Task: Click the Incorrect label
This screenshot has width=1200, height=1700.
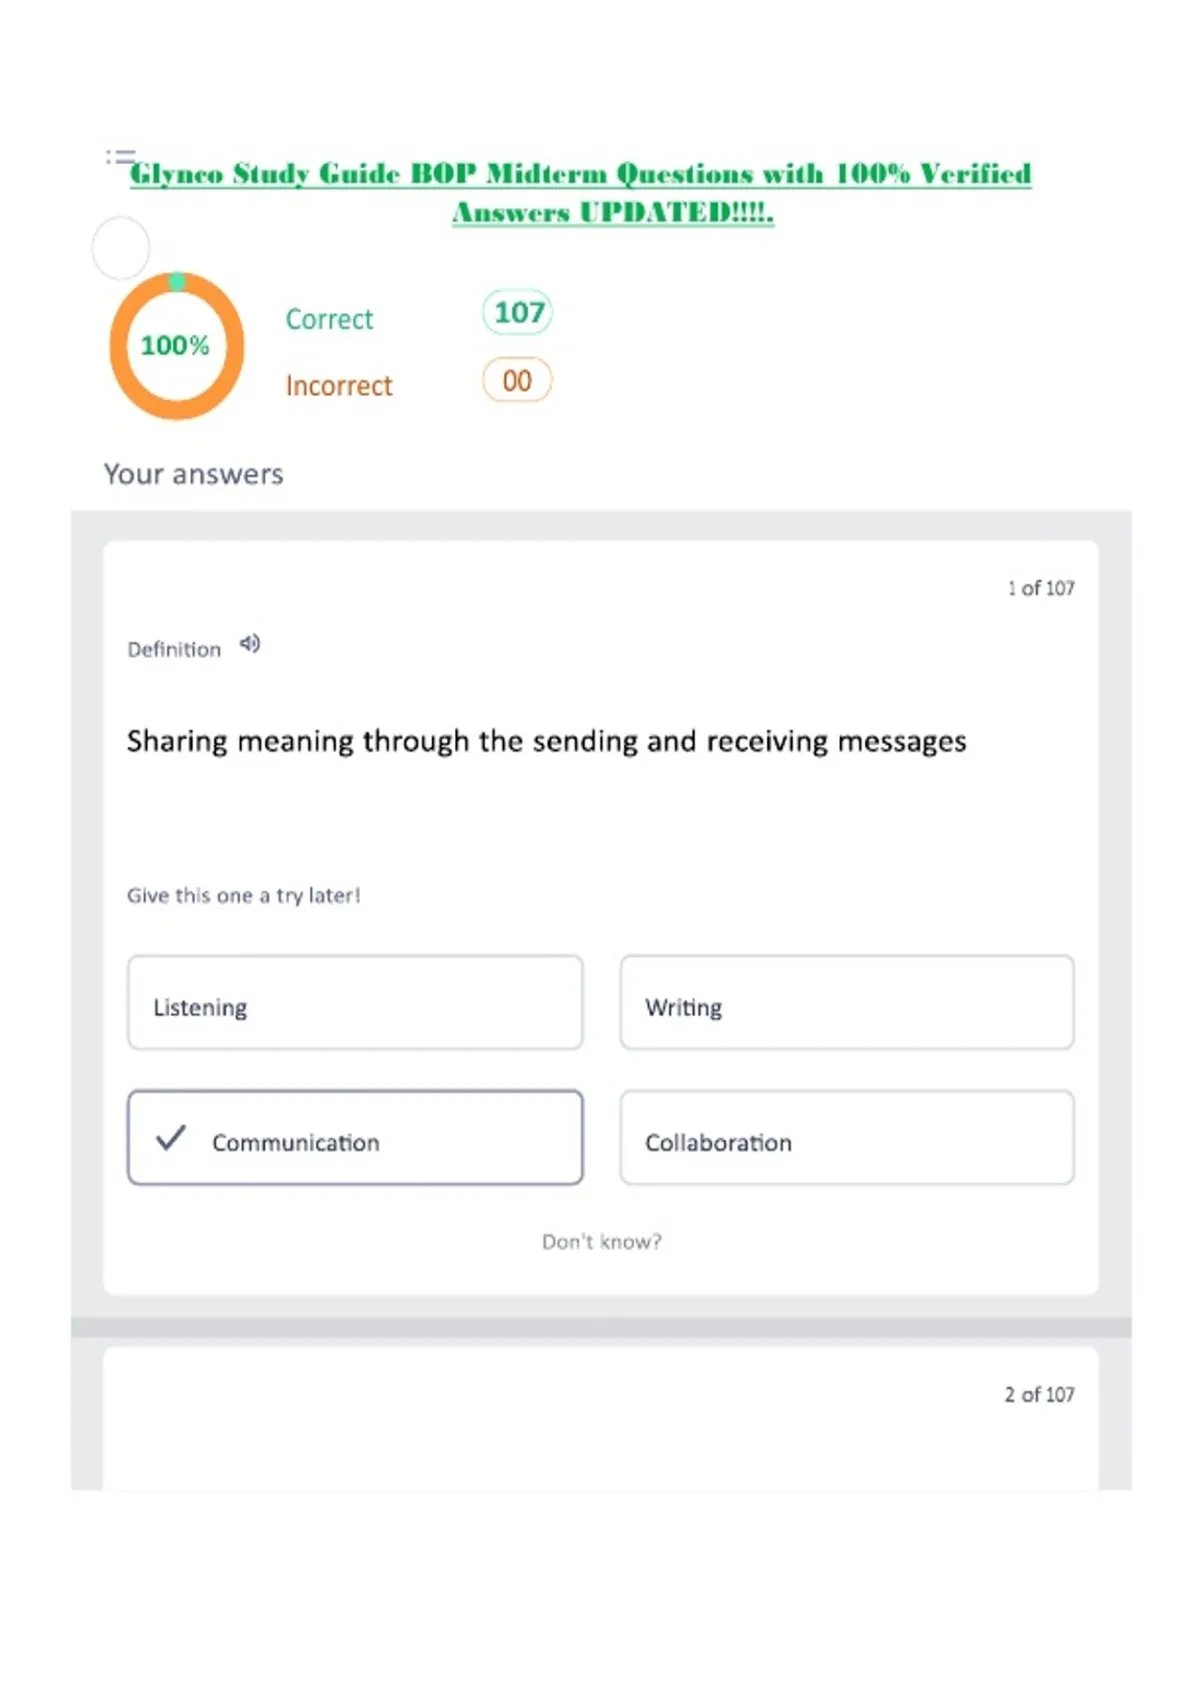Action: (339, 385)
